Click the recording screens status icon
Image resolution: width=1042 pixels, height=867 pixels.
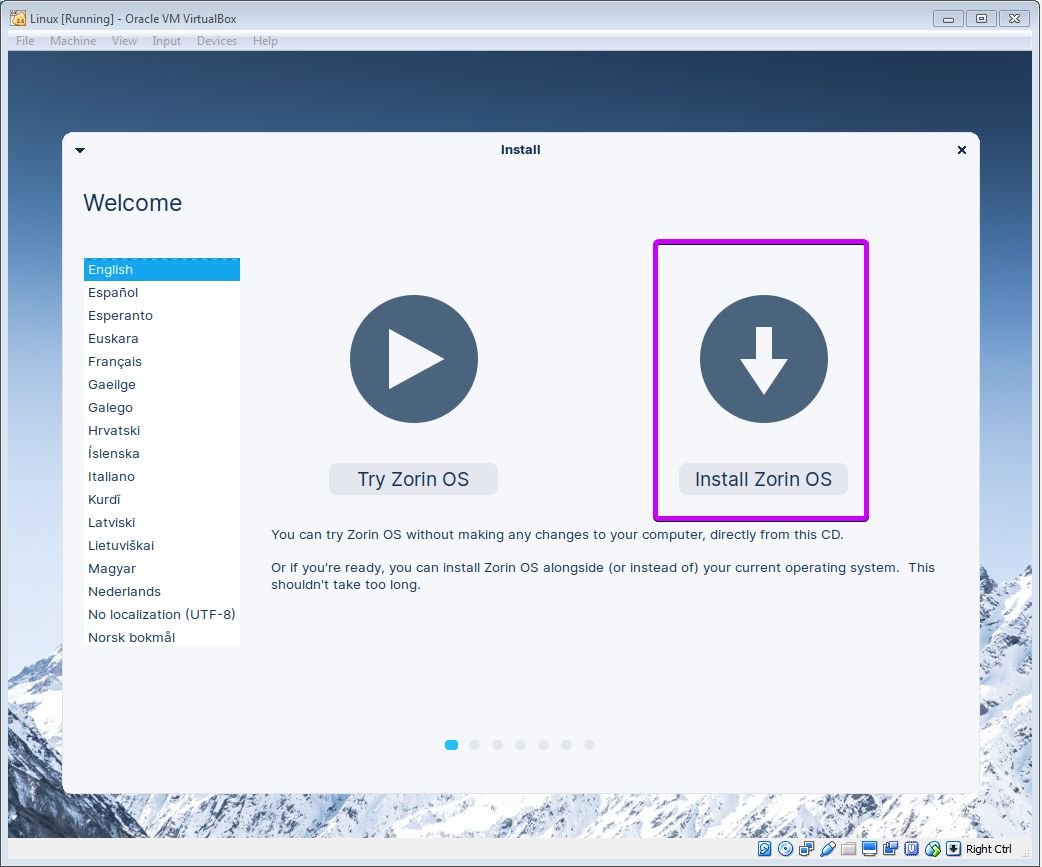890,848
